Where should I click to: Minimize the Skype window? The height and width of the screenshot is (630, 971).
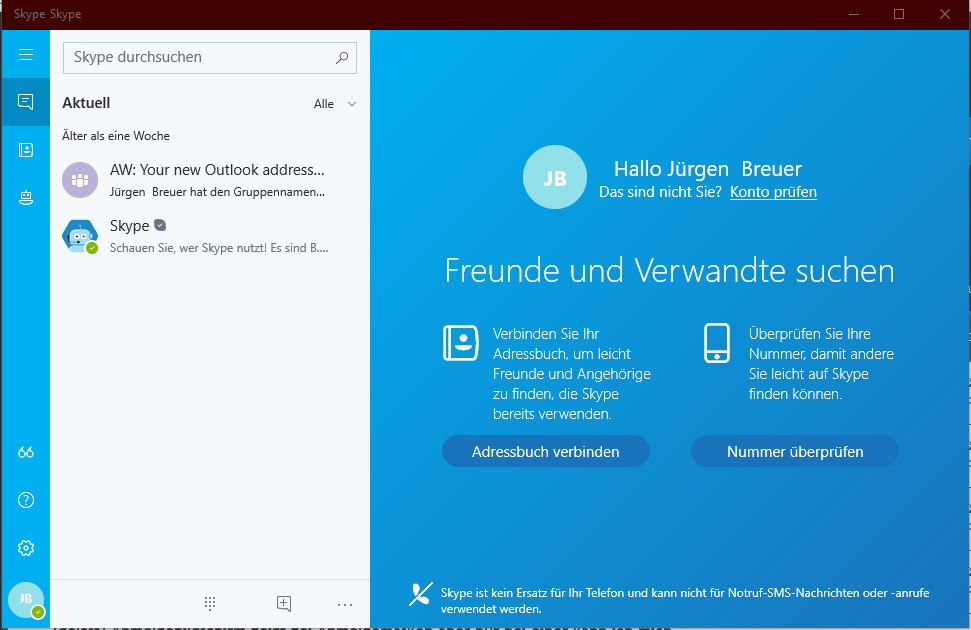[854, 14]
